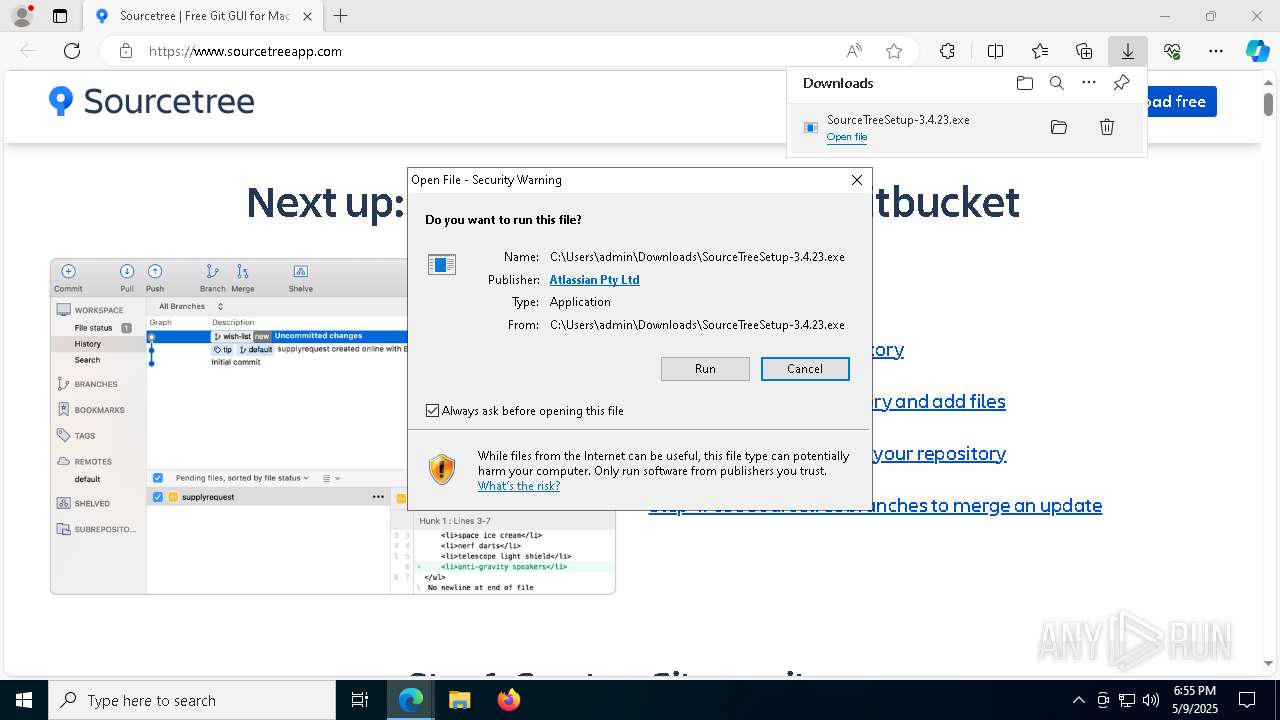Refresh the Sourcetree page
Screen dimensions: 1280x720
[72, 51]
